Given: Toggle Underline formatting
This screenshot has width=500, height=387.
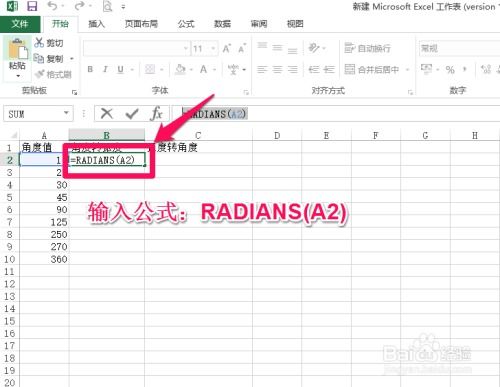Looking at the screenshot, I should pyautogui.click(x=120, y=69).
